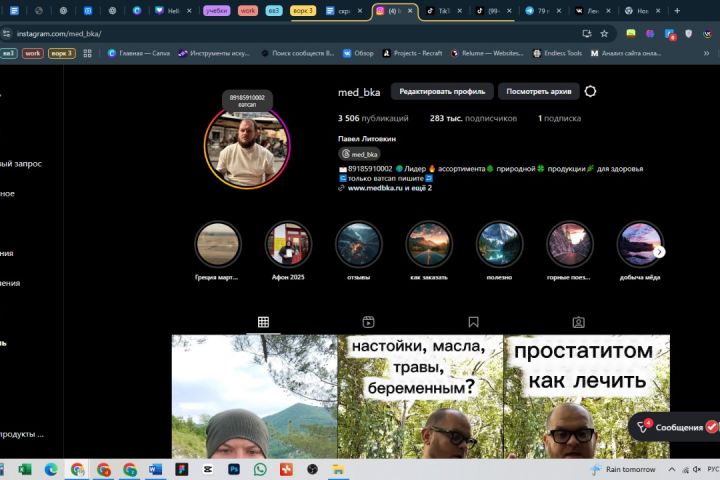
Task: Open the bookmarks bar work folder
Action: tap(33, 53)
